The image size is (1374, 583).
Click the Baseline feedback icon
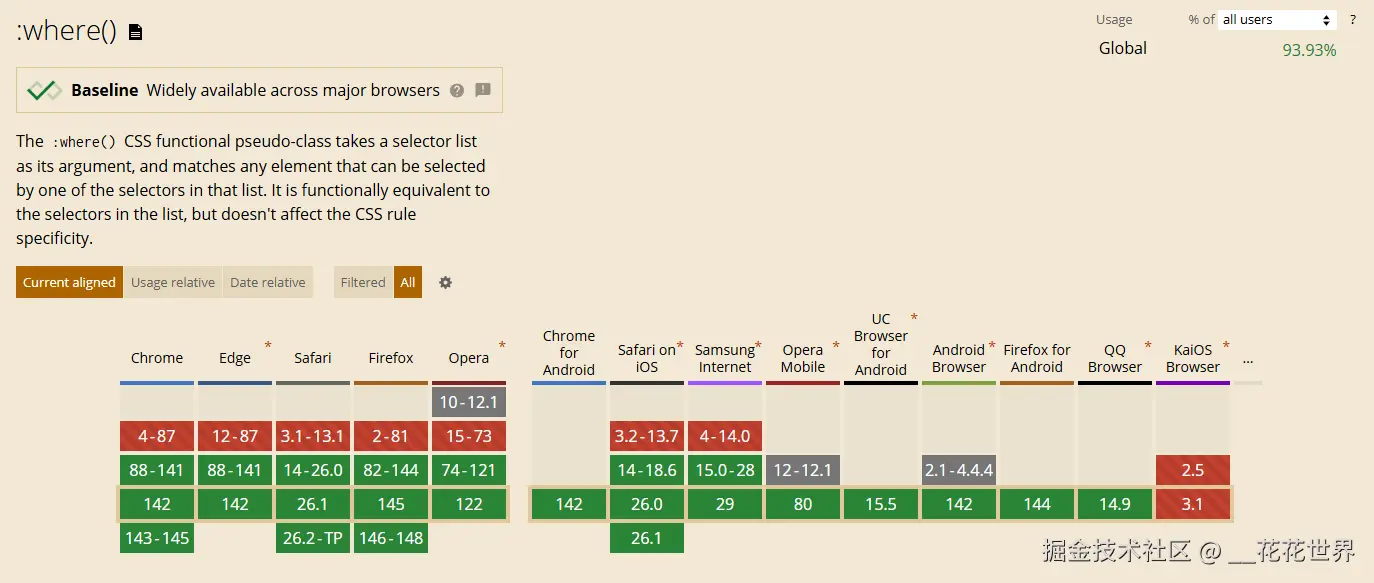[483, 90]
